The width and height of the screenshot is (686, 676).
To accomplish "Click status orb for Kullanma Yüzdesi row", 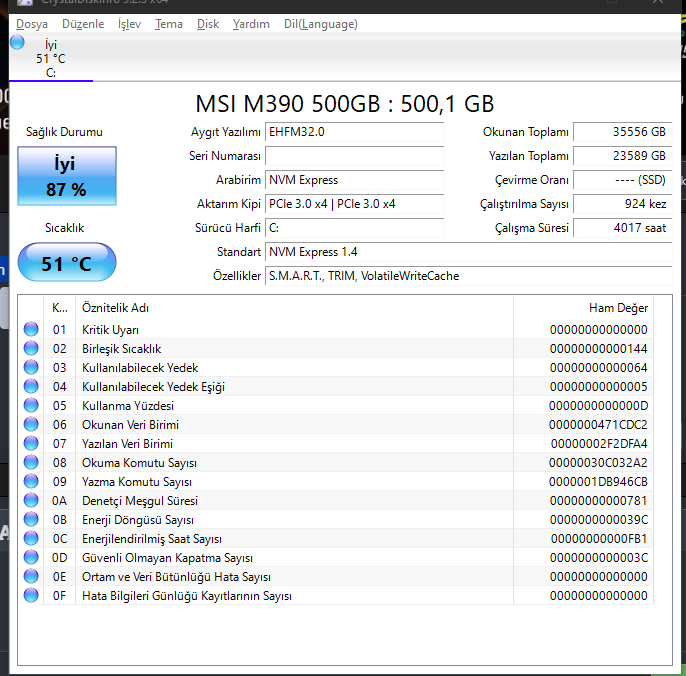I will 31,405.
